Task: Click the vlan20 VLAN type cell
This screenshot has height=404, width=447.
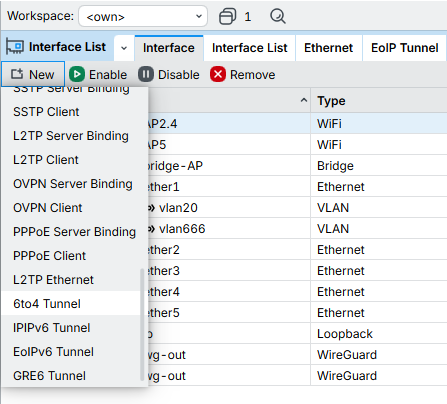Action: (379, 208)
